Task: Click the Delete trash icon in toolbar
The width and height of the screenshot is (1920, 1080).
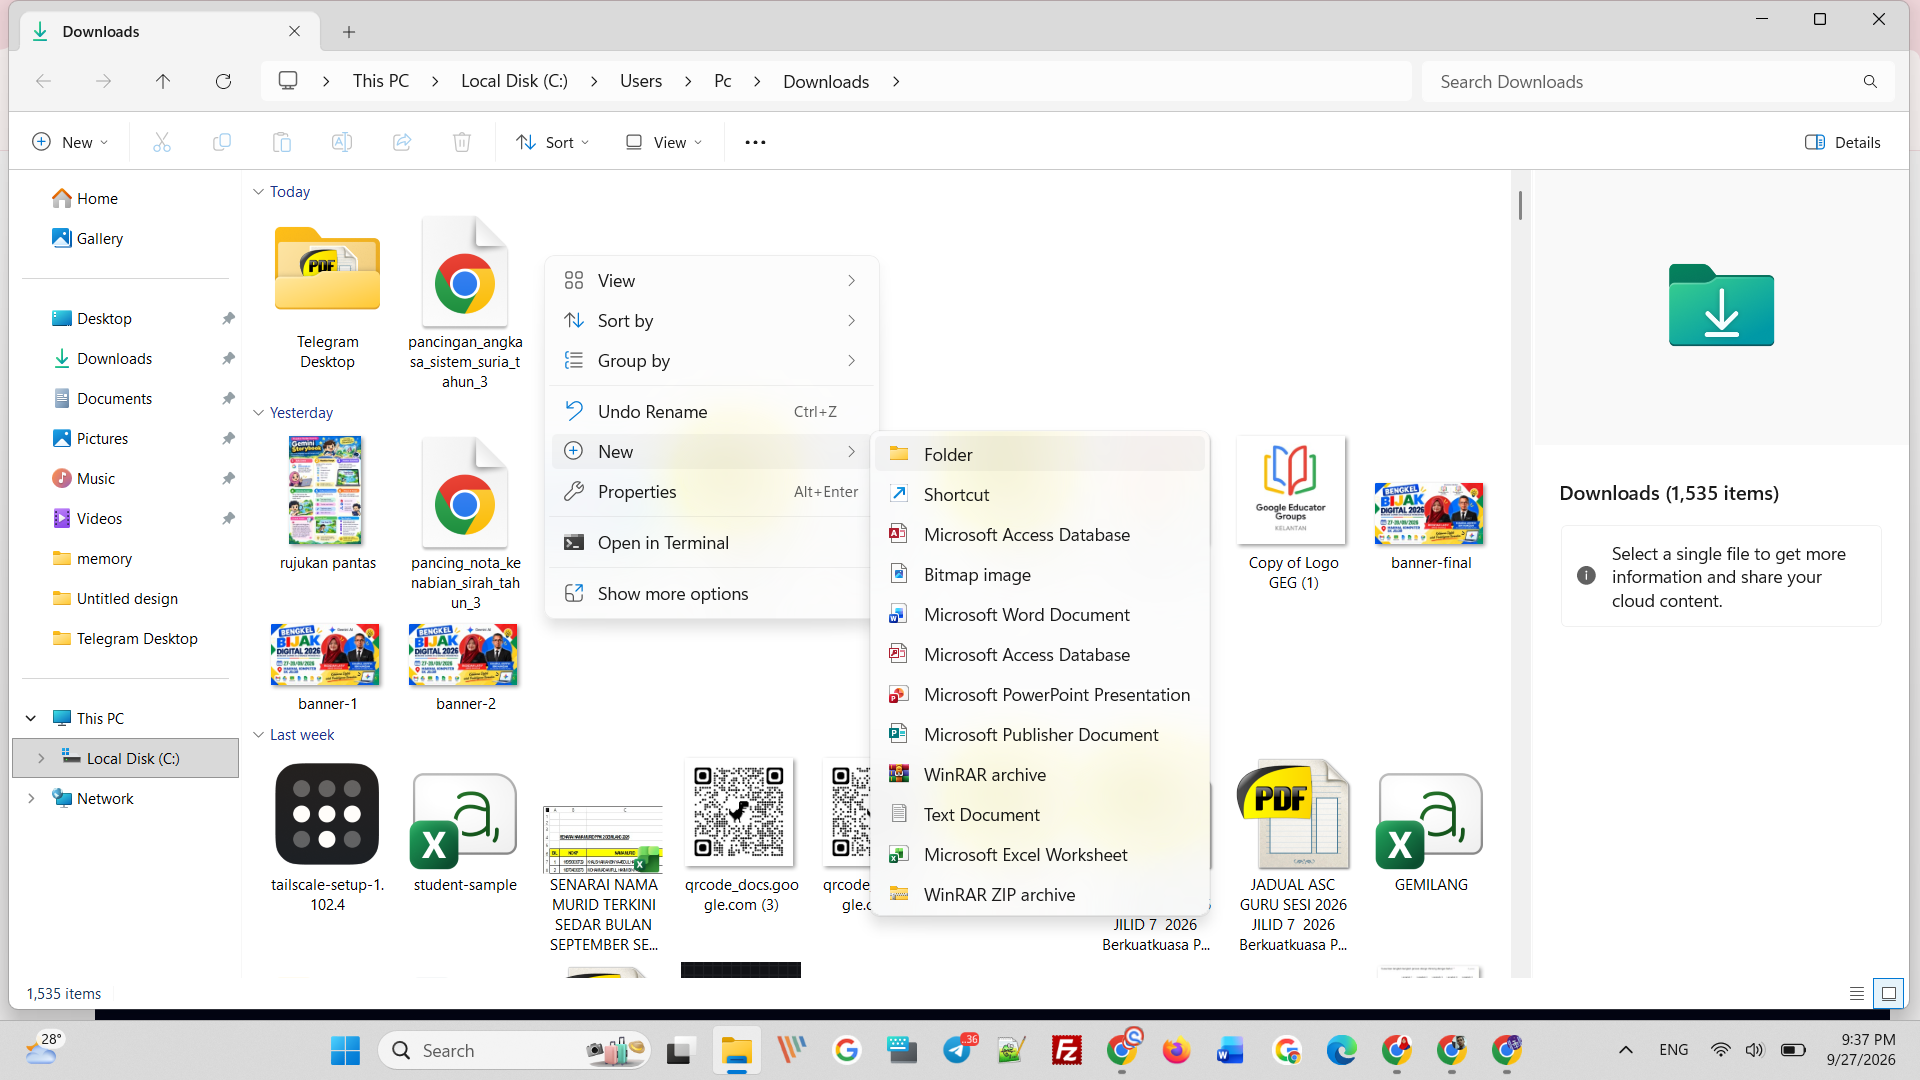Action: [462, 142]
